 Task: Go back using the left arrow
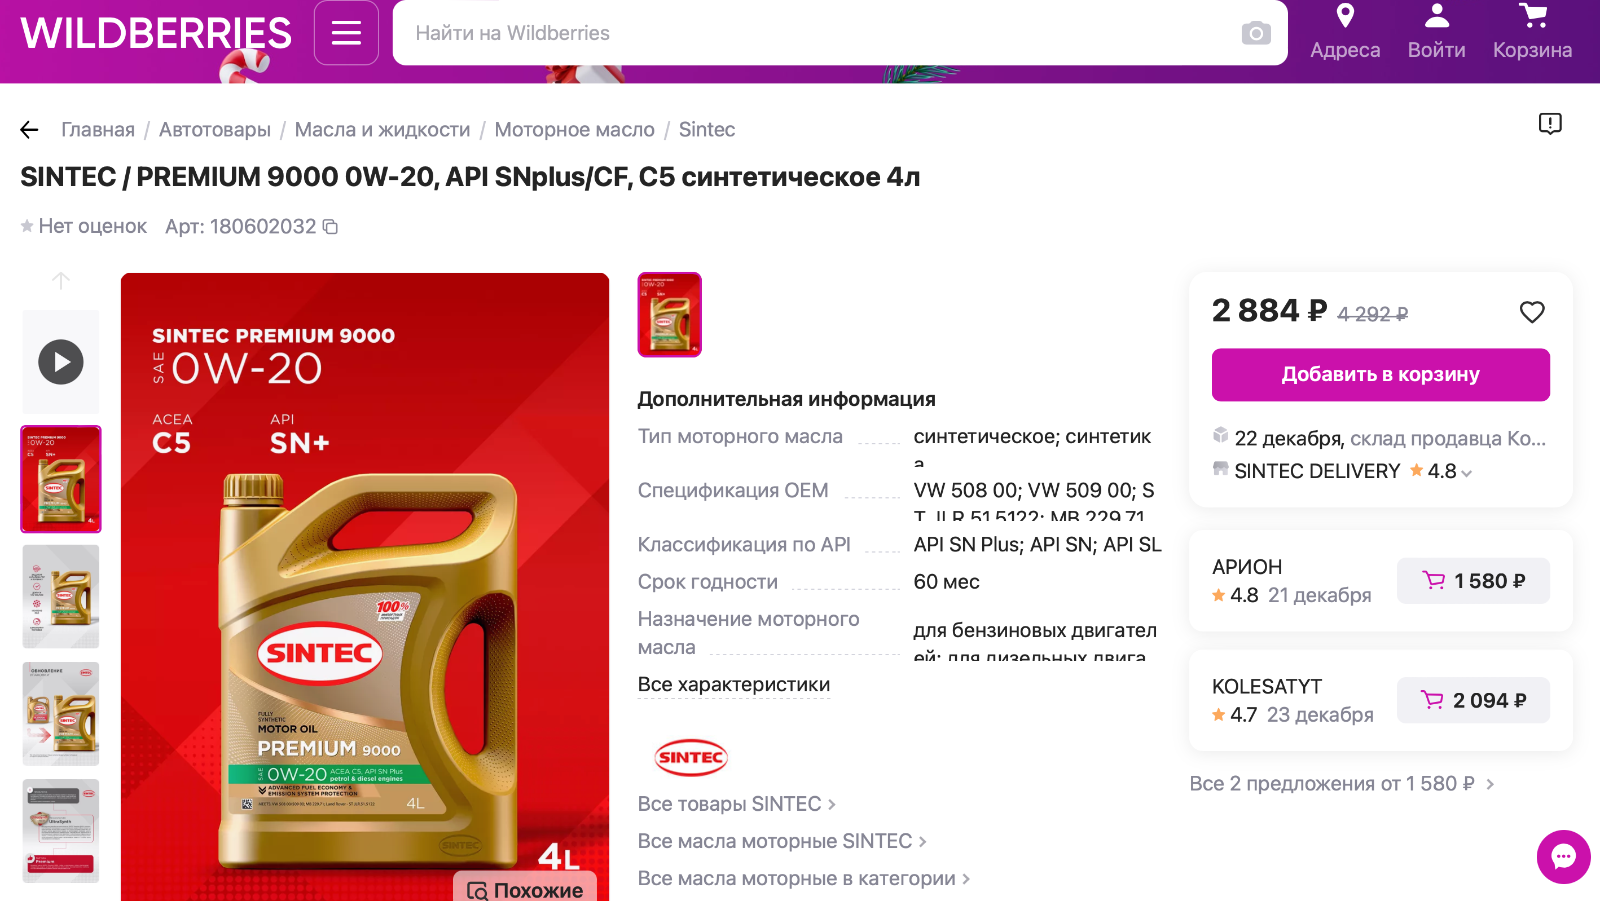pos(29,130)
